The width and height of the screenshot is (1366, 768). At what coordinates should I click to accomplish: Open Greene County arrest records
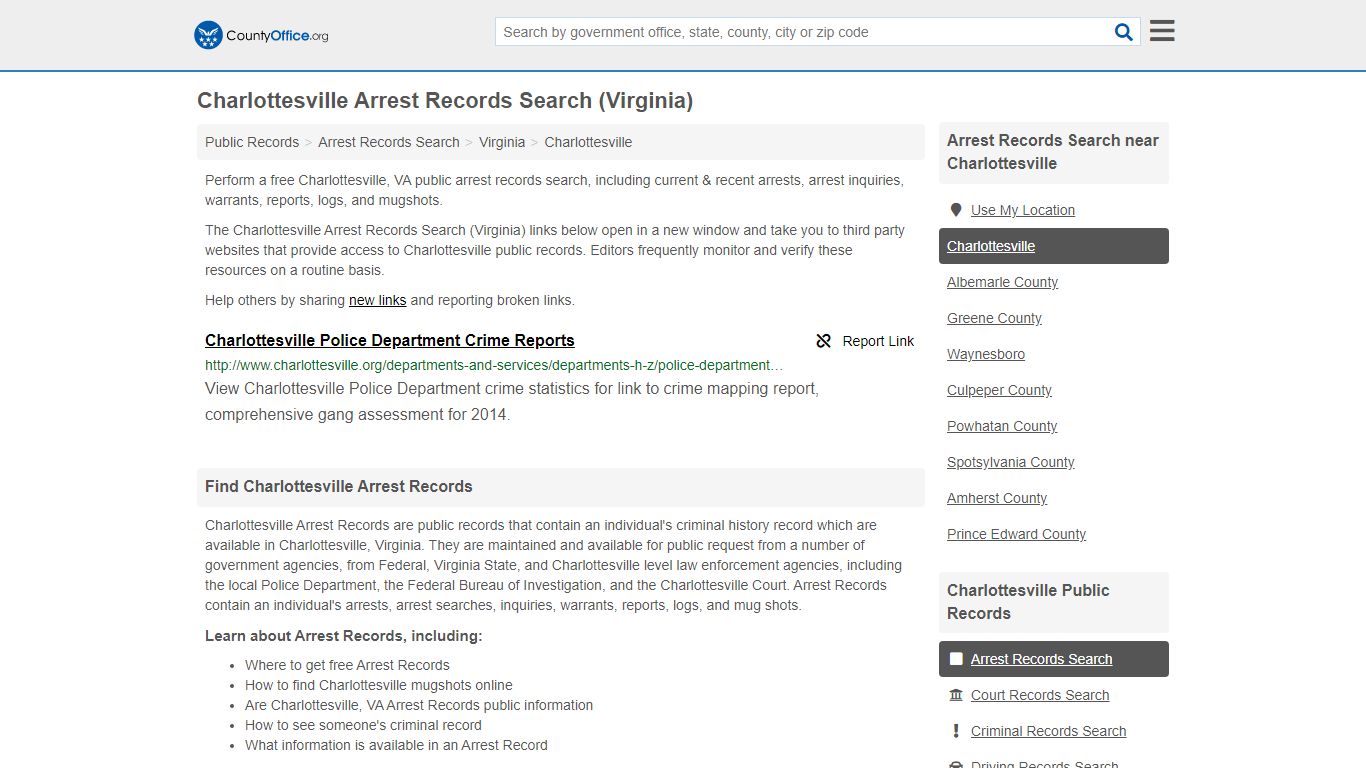point(994,318)
